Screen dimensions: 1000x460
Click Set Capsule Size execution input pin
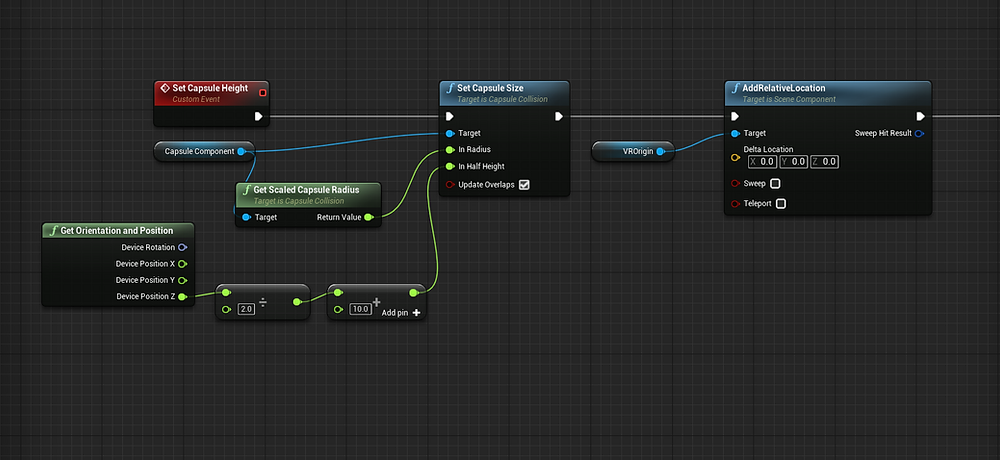[x=450, y=116]
